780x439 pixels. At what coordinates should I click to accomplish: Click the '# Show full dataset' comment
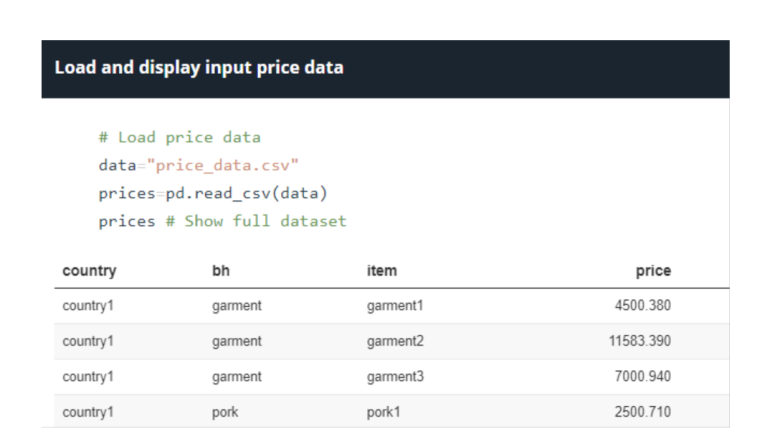(x=256, y=221)
